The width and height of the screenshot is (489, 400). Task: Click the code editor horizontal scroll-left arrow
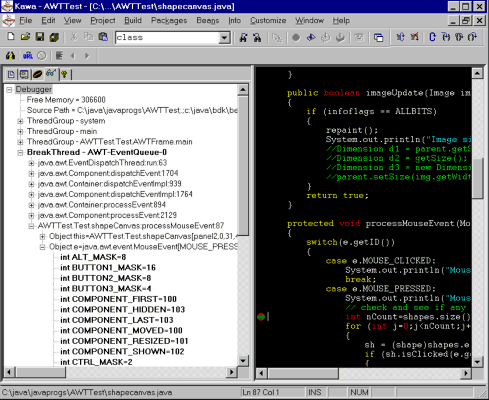tap(262, 373)
